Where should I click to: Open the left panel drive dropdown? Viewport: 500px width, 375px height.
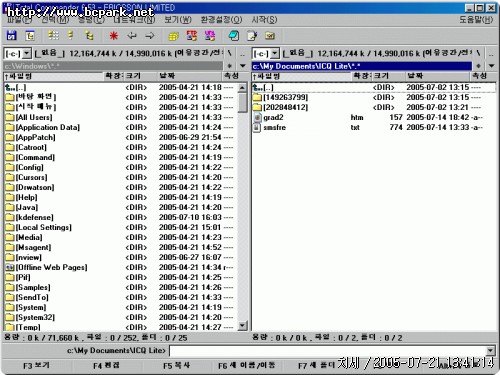click(27, 53)
